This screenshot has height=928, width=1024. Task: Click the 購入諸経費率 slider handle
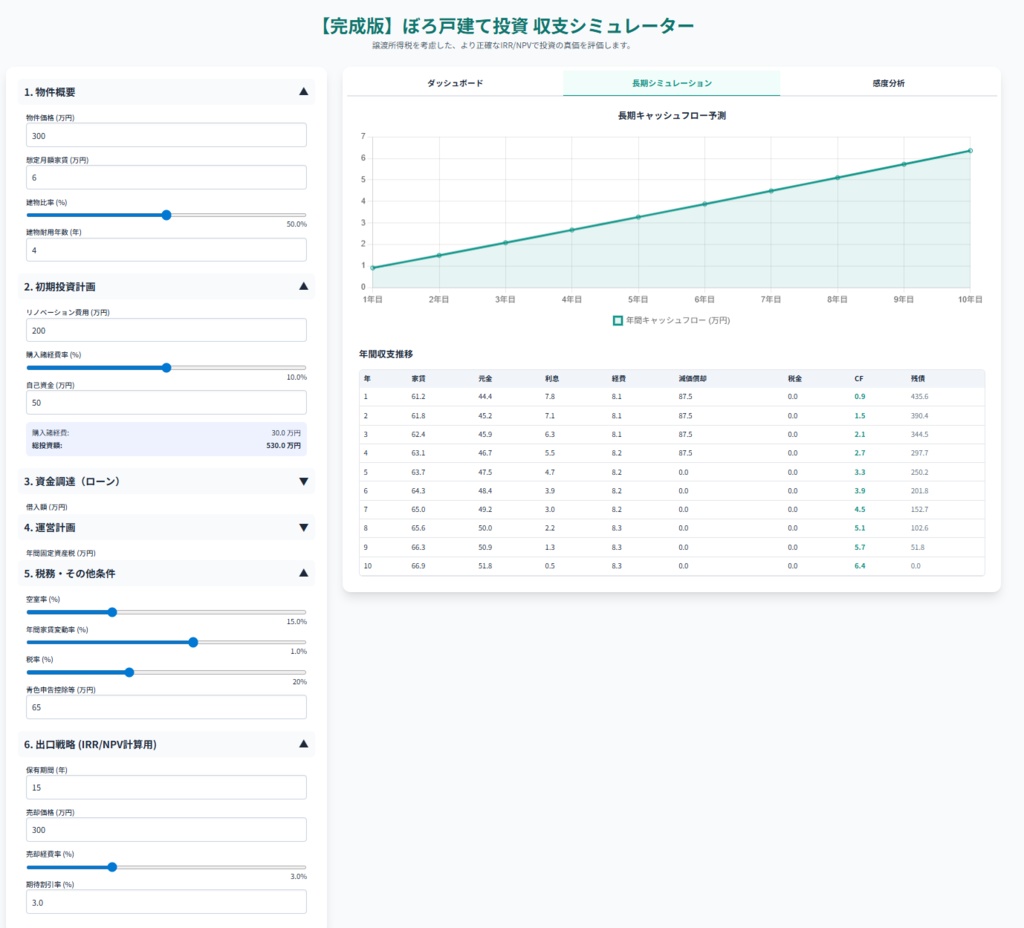coord(167,368)
